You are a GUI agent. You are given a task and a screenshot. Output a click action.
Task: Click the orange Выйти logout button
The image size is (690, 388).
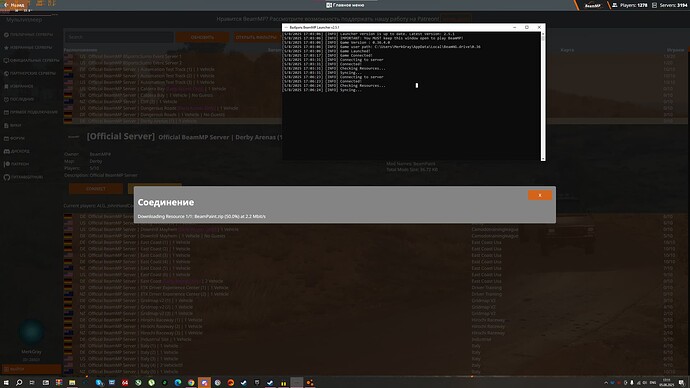[31, 369]
